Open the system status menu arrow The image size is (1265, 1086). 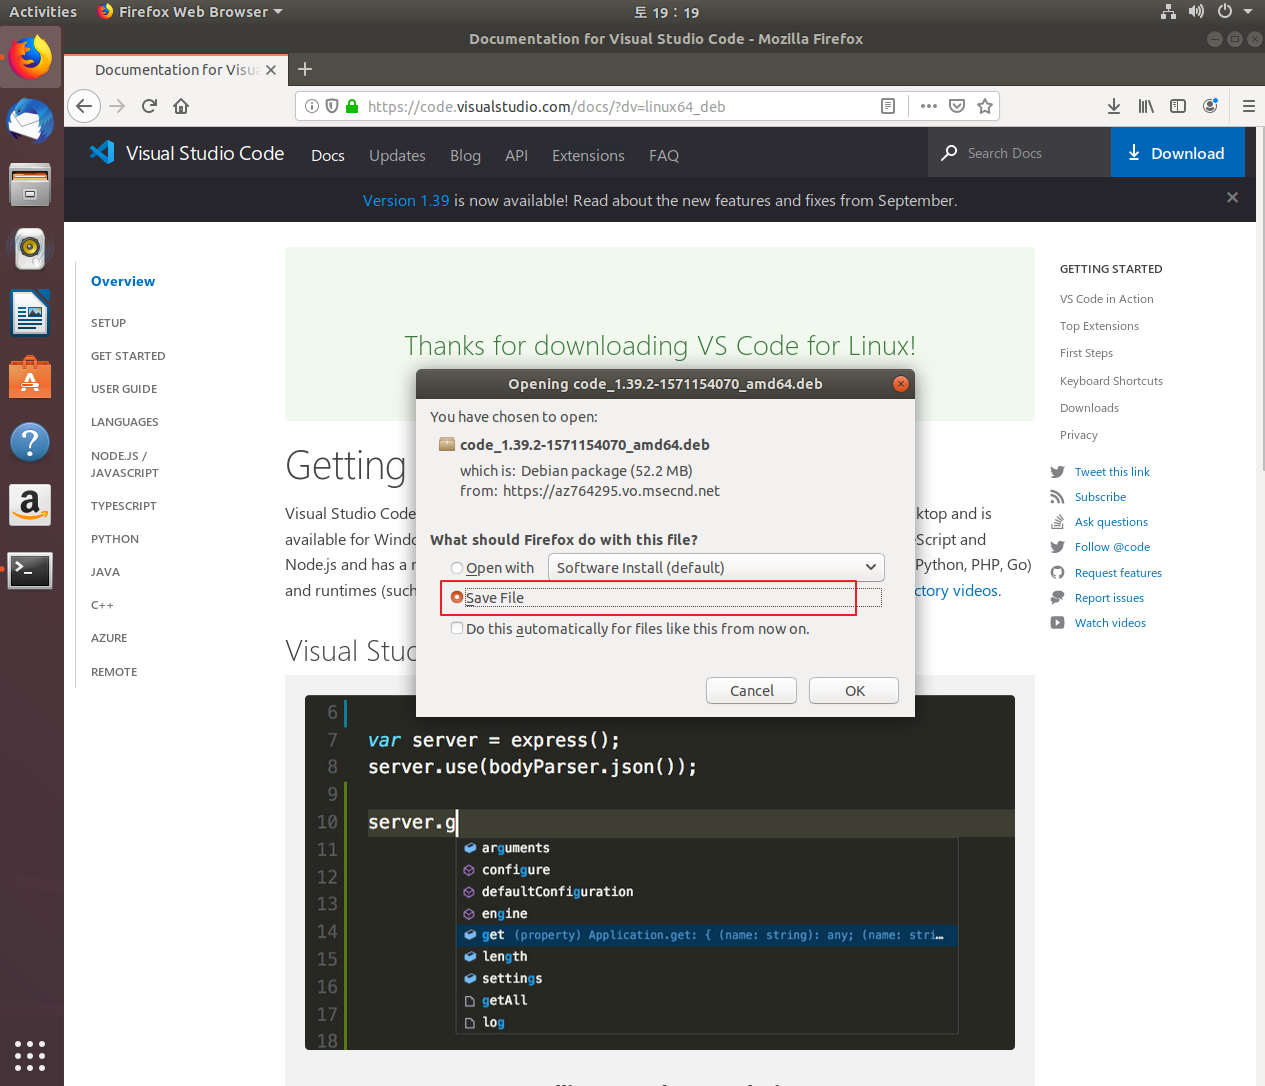(x=1248, y=12)
